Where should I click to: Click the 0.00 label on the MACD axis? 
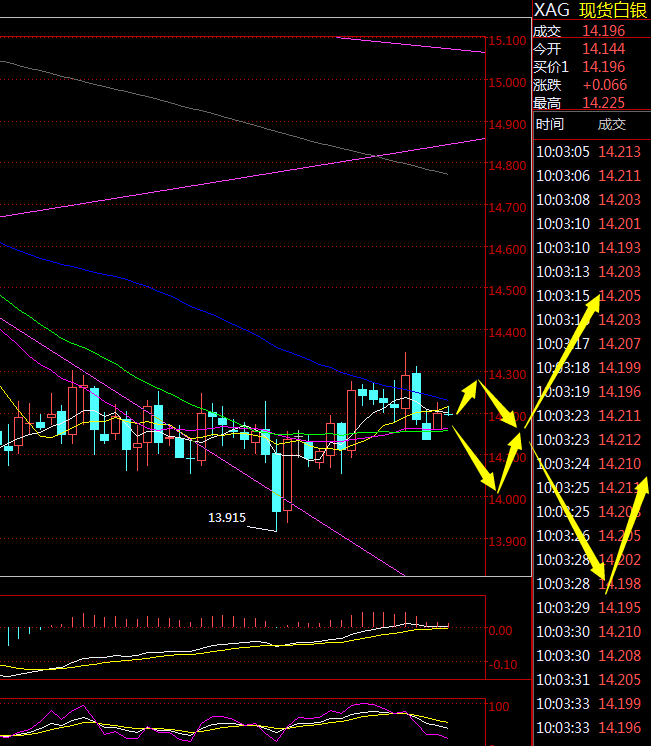point(501,631)
